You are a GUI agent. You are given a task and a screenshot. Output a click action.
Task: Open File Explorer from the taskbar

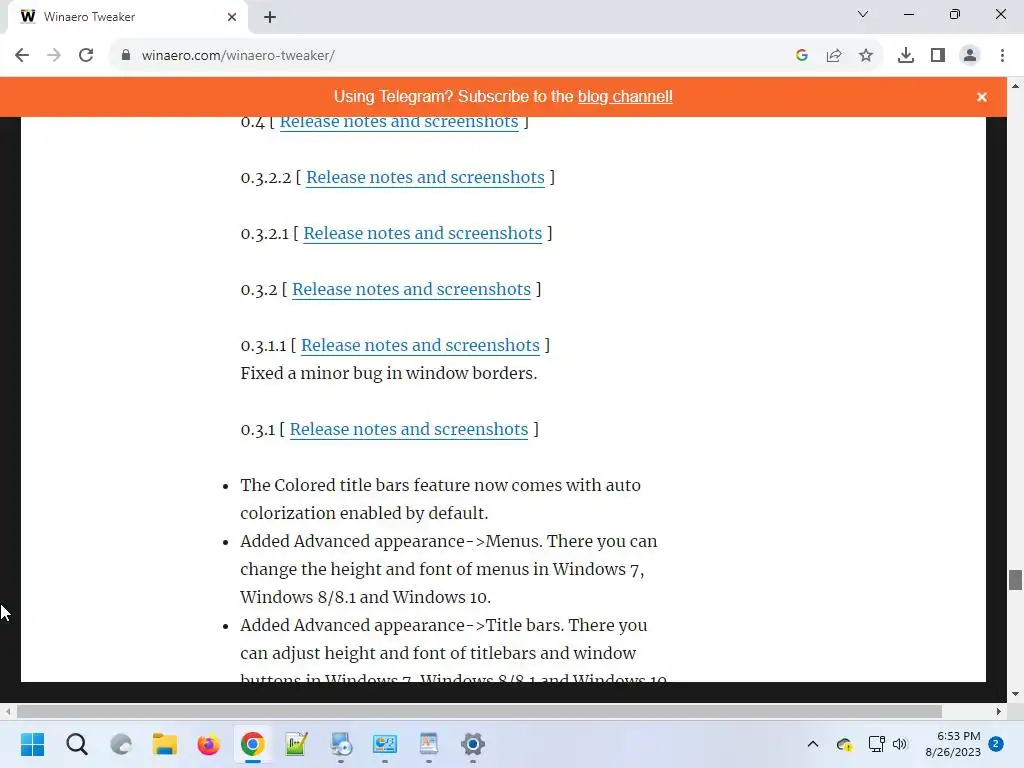[x=165, y=744]
